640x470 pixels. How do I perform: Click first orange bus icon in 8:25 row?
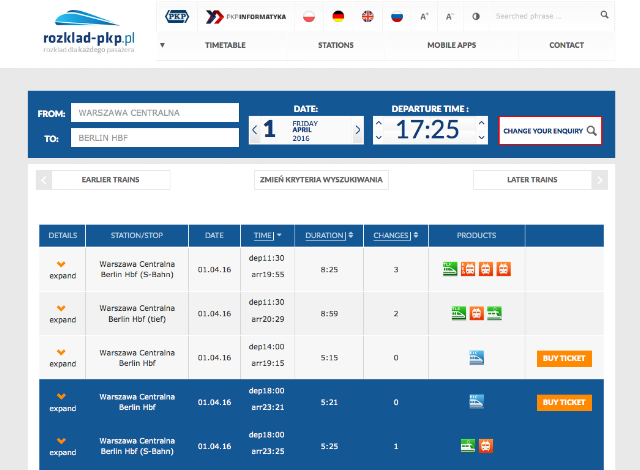tap(468, 269)
